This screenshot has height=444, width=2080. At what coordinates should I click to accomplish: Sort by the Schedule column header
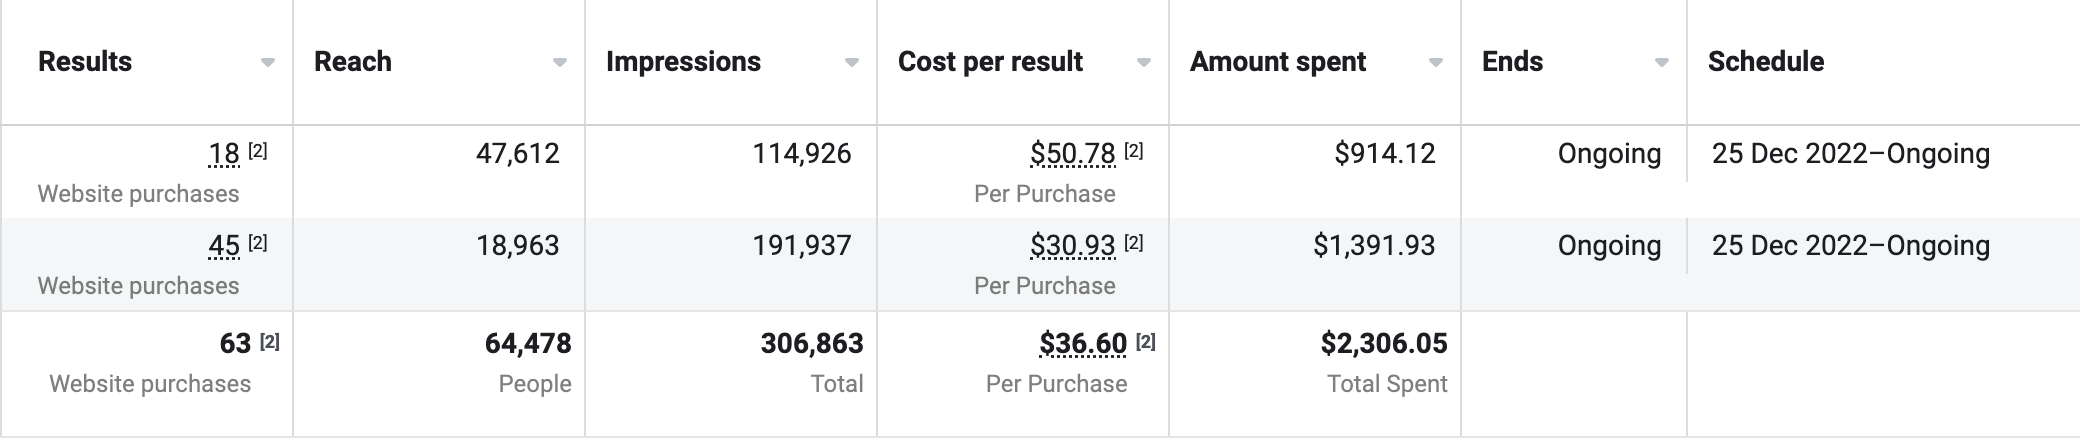click(x=1765, y=62)
